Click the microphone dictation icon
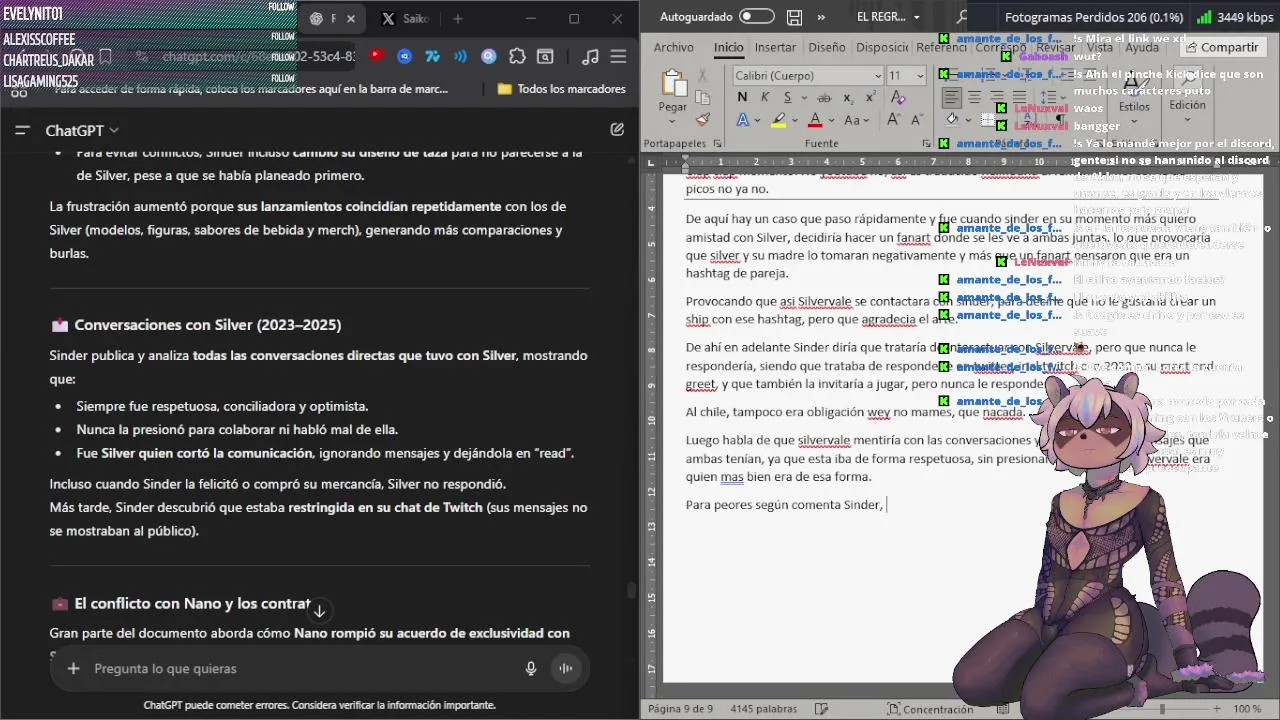1280x720 pixels. (531, 668)
